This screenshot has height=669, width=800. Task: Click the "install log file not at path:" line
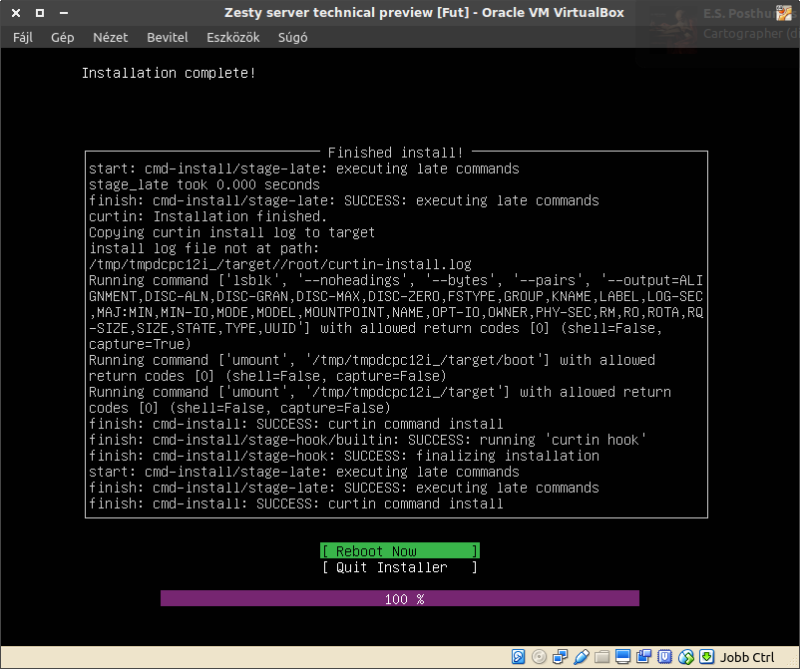coord(204,249)
